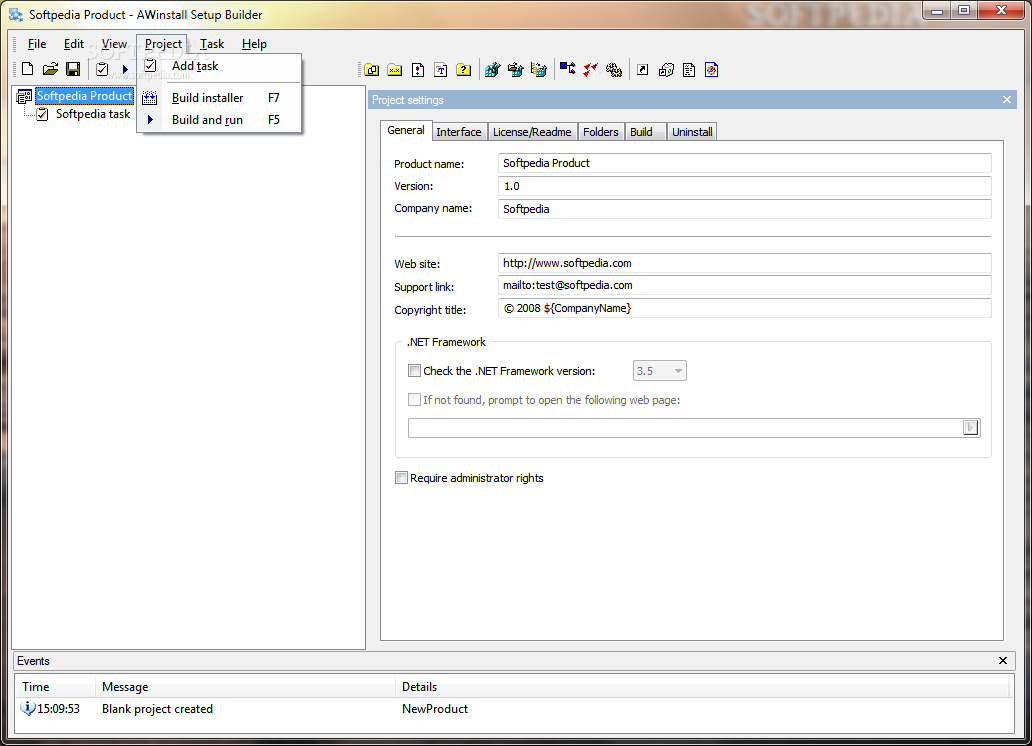
Task: Open the Edit menu
Action: [x=74, y=44]
